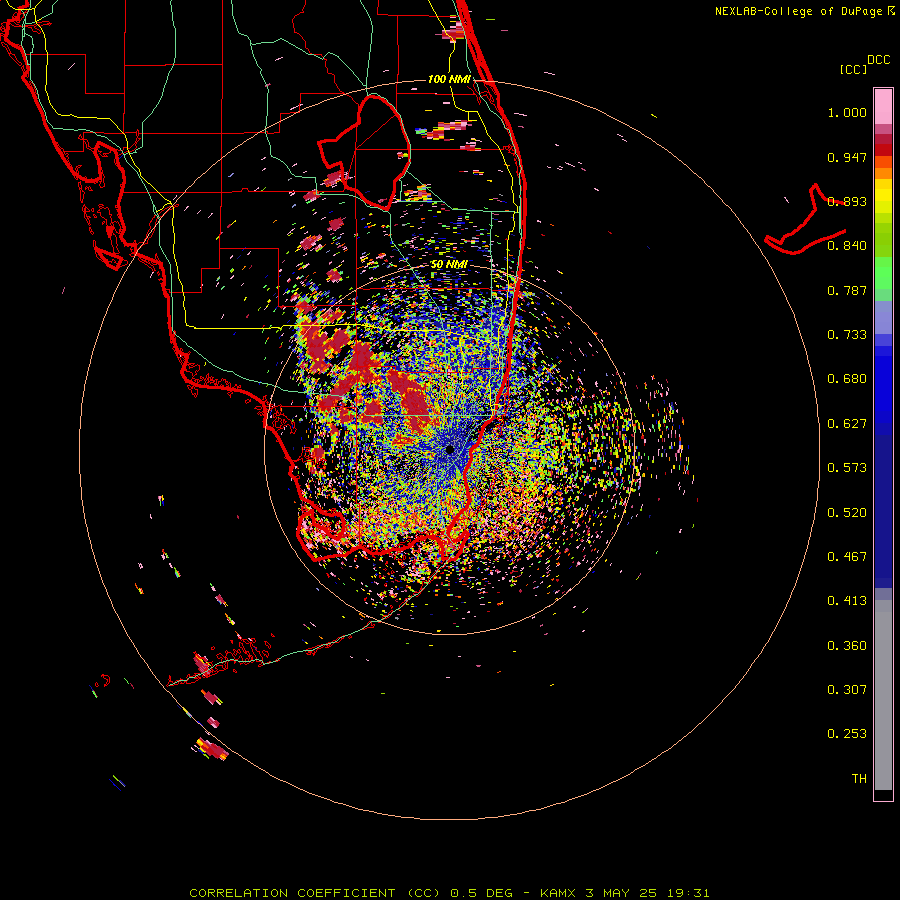Click the 0.947 scale value
The height and width of the screenshot is (900, 900).
847,157
